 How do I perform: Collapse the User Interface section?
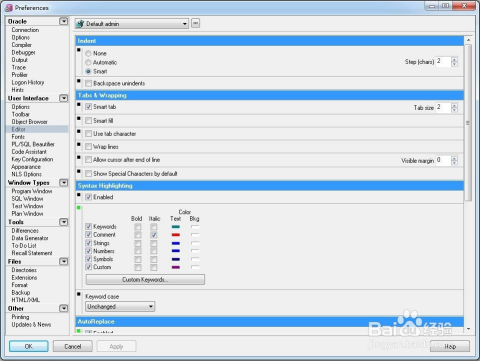[63, 98]
